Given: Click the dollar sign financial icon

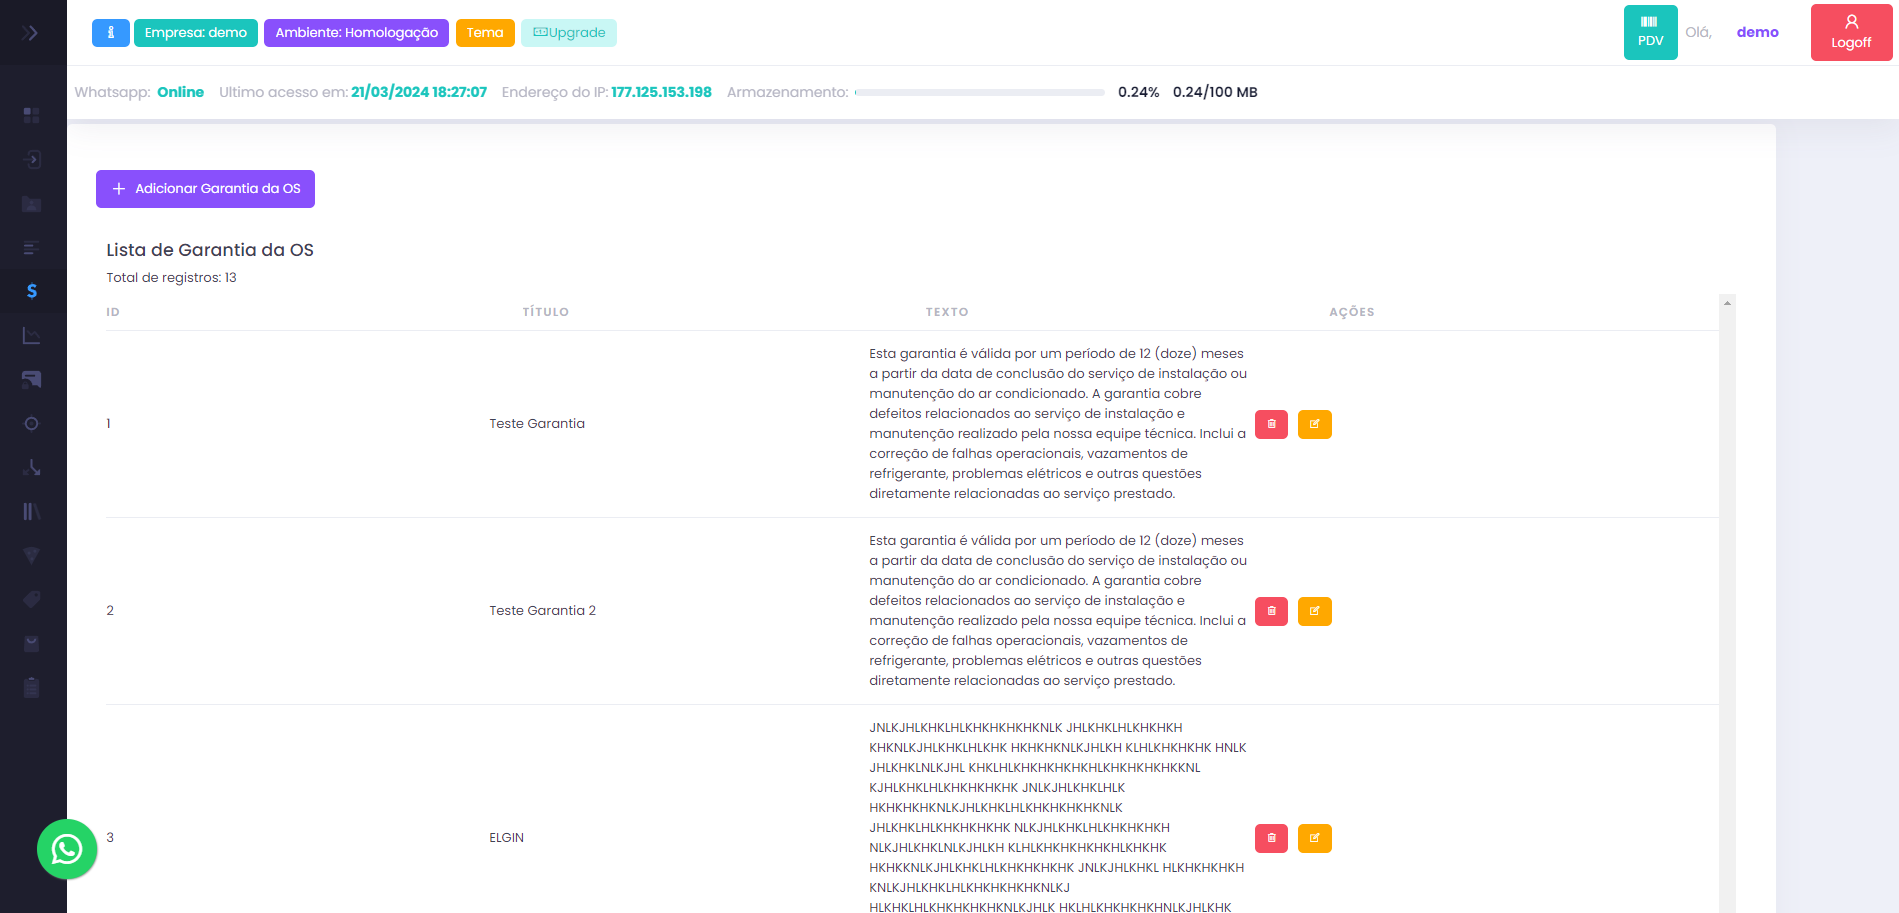Looking at the screenshot, I should (32, 291).
